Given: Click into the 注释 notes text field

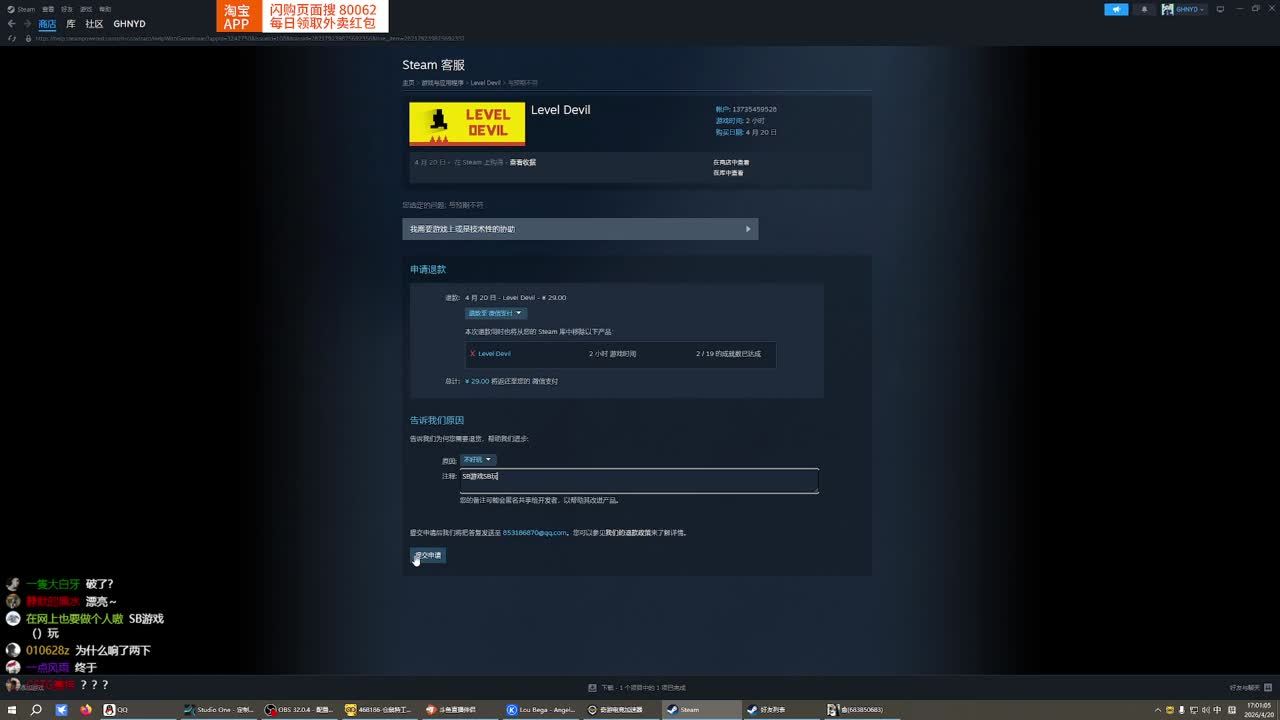Looking at the screenshot, I should 639,481.
